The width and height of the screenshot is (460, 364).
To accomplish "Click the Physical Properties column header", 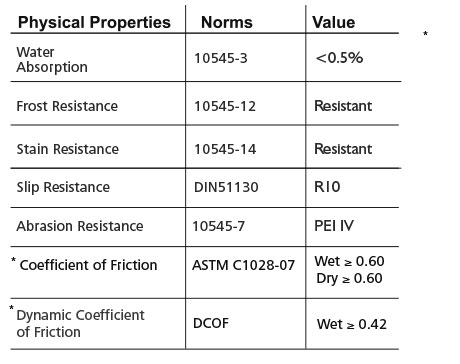I will click(94, 23).
